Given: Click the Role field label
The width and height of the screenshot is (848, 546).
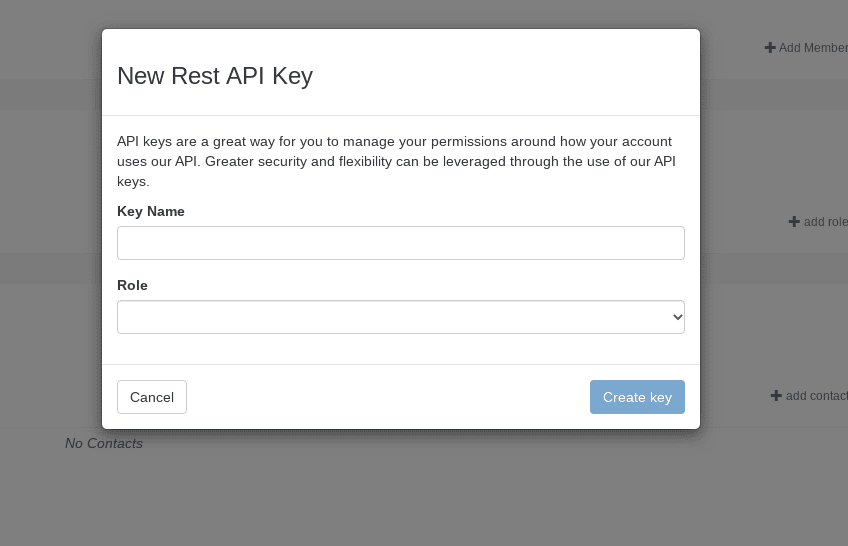Looking at the screenshot, I should 132,285.
